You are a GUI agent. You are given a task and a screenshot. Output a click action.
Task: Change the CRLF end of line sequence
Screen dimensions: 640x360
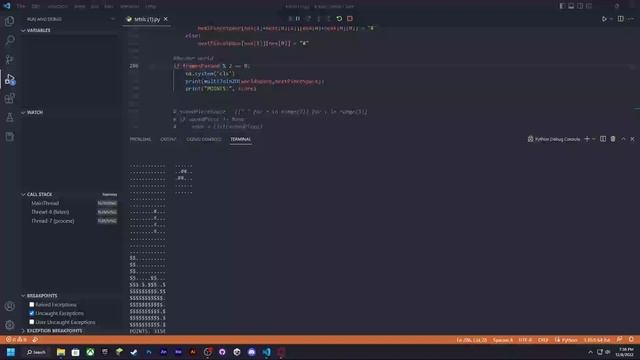543,340
